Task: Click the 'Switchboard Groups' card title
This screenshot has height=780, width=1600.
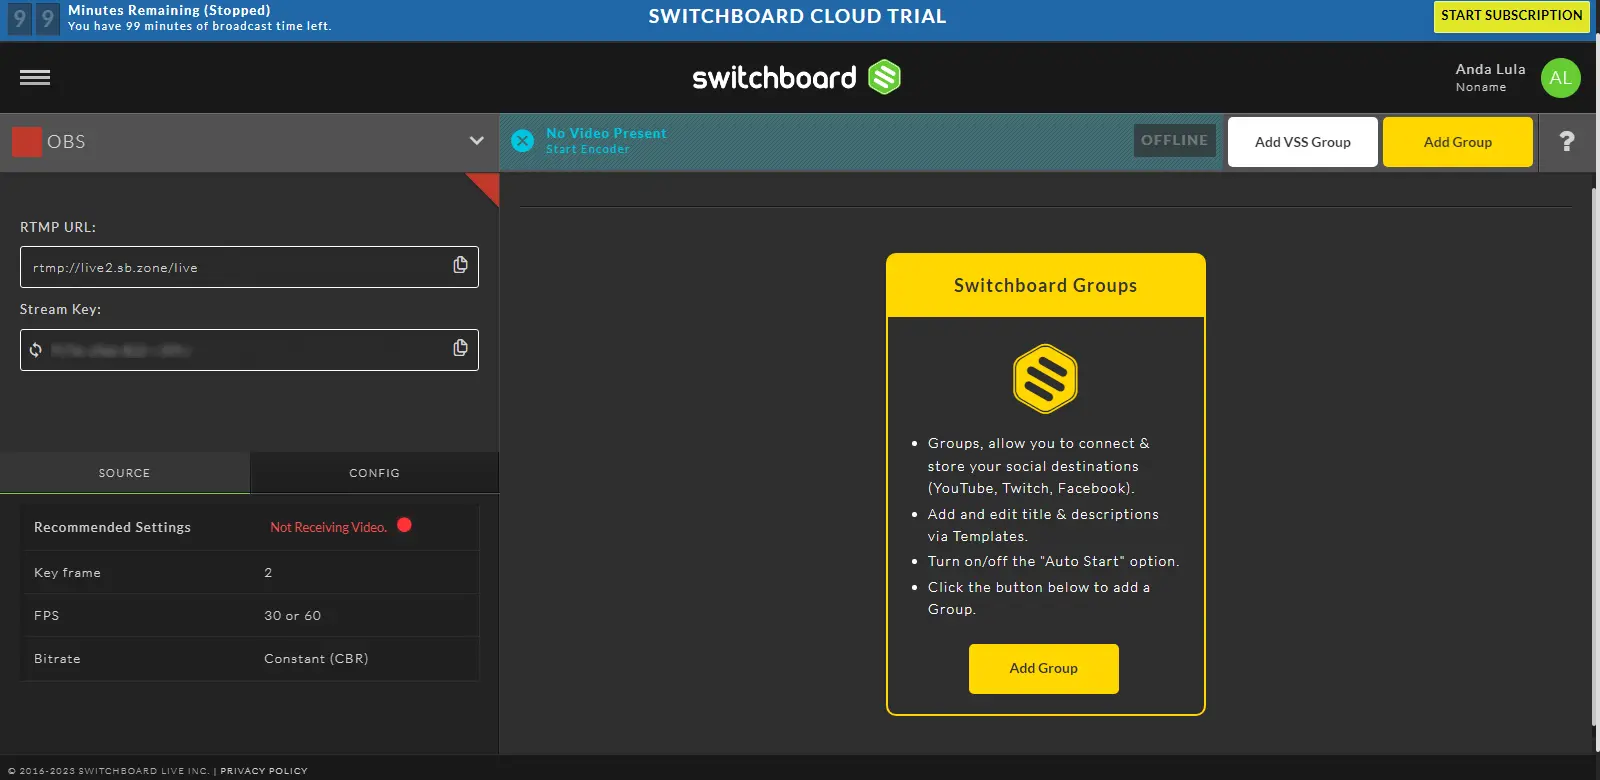Action: coord(1045,286)
